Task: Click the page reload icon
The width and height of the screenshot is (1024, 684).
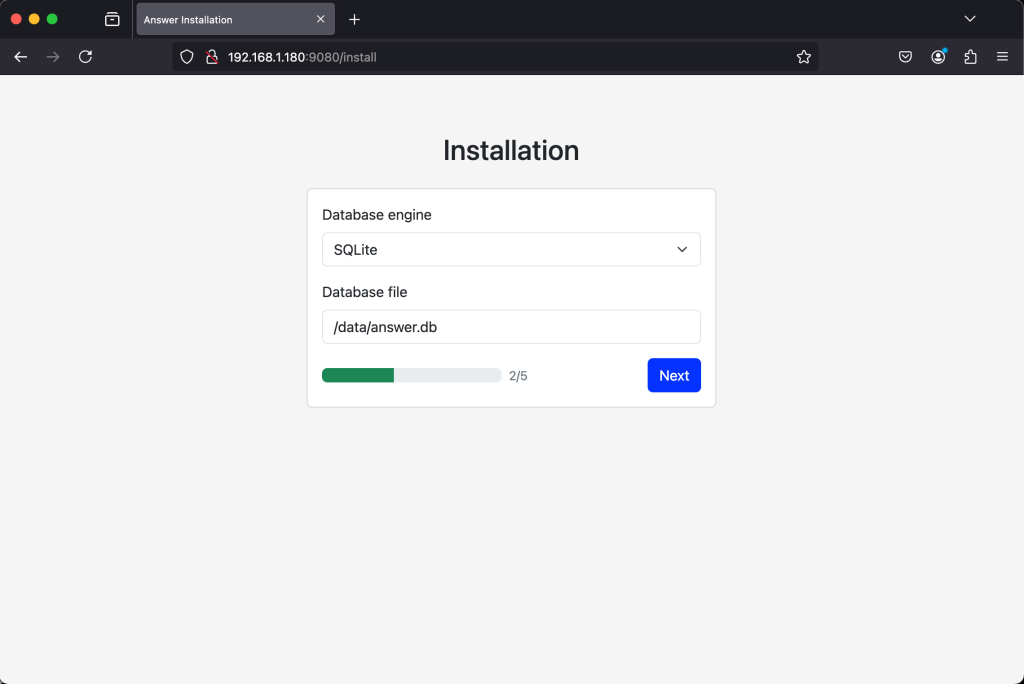Action: pyautogui.click(x=85, y=57)
